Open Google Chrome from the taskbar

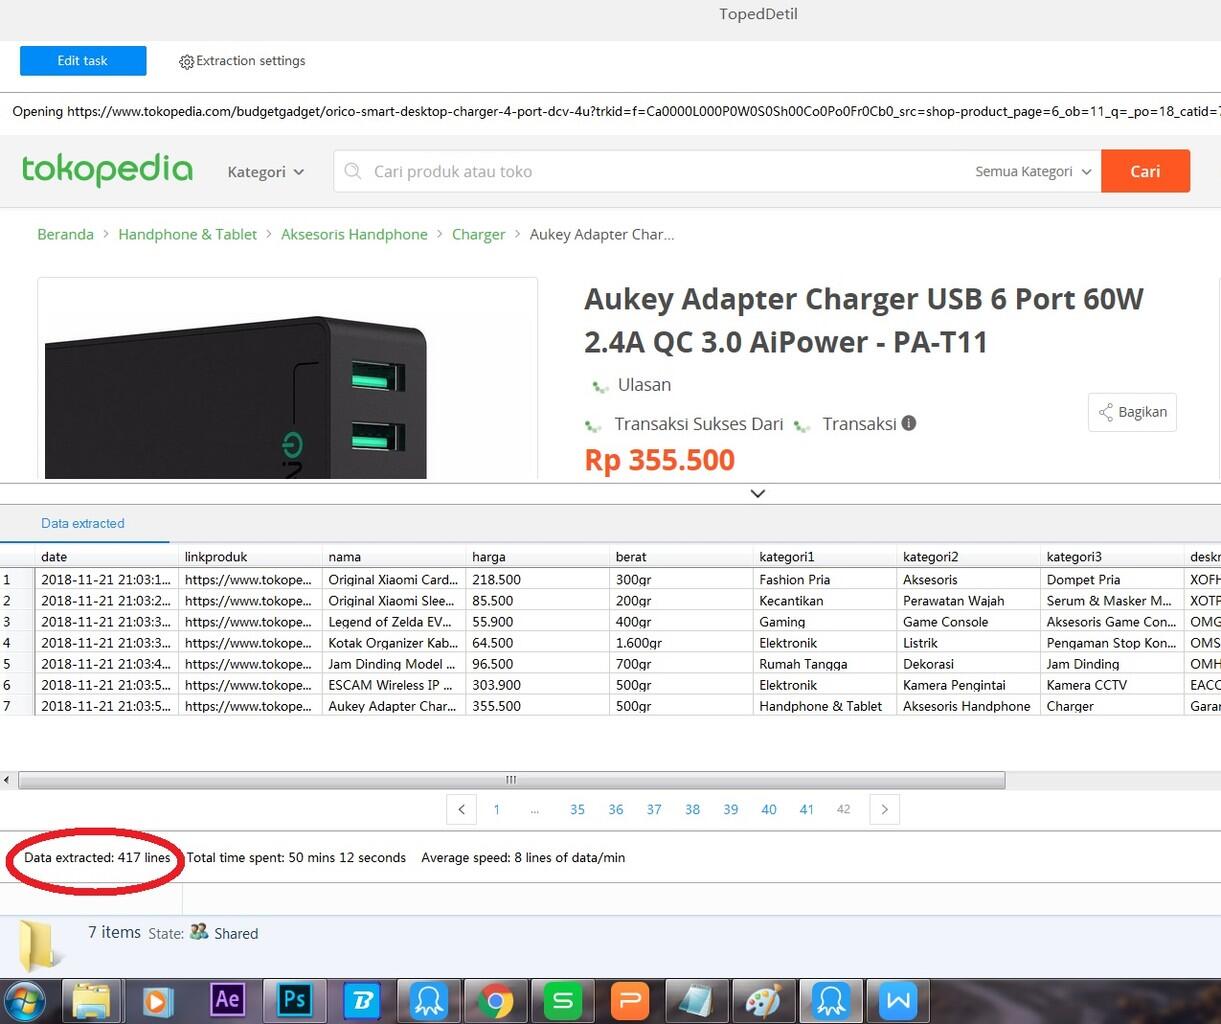(496, 999)
